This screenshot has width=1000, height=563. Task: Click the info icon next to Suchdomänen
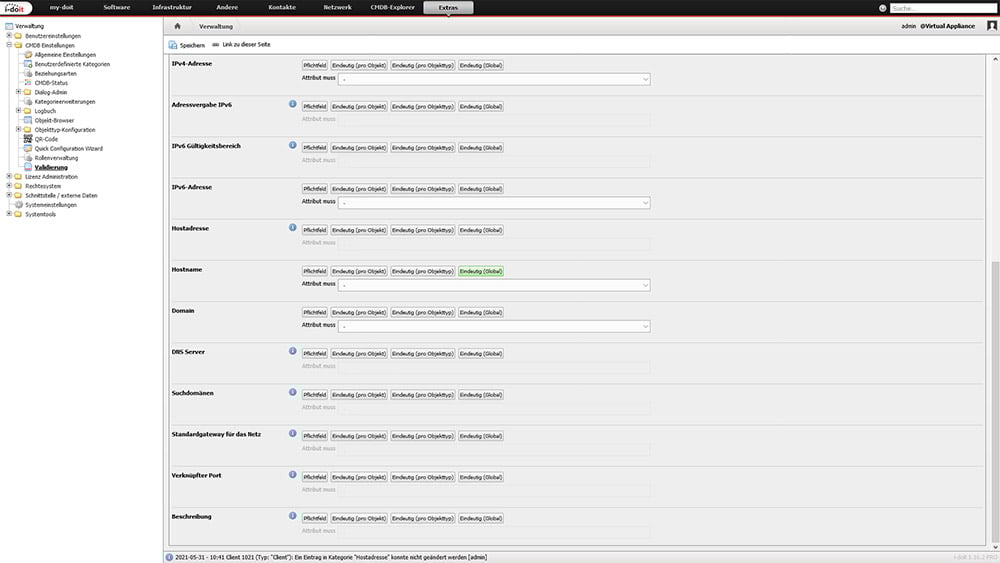(x=293, y=393)
